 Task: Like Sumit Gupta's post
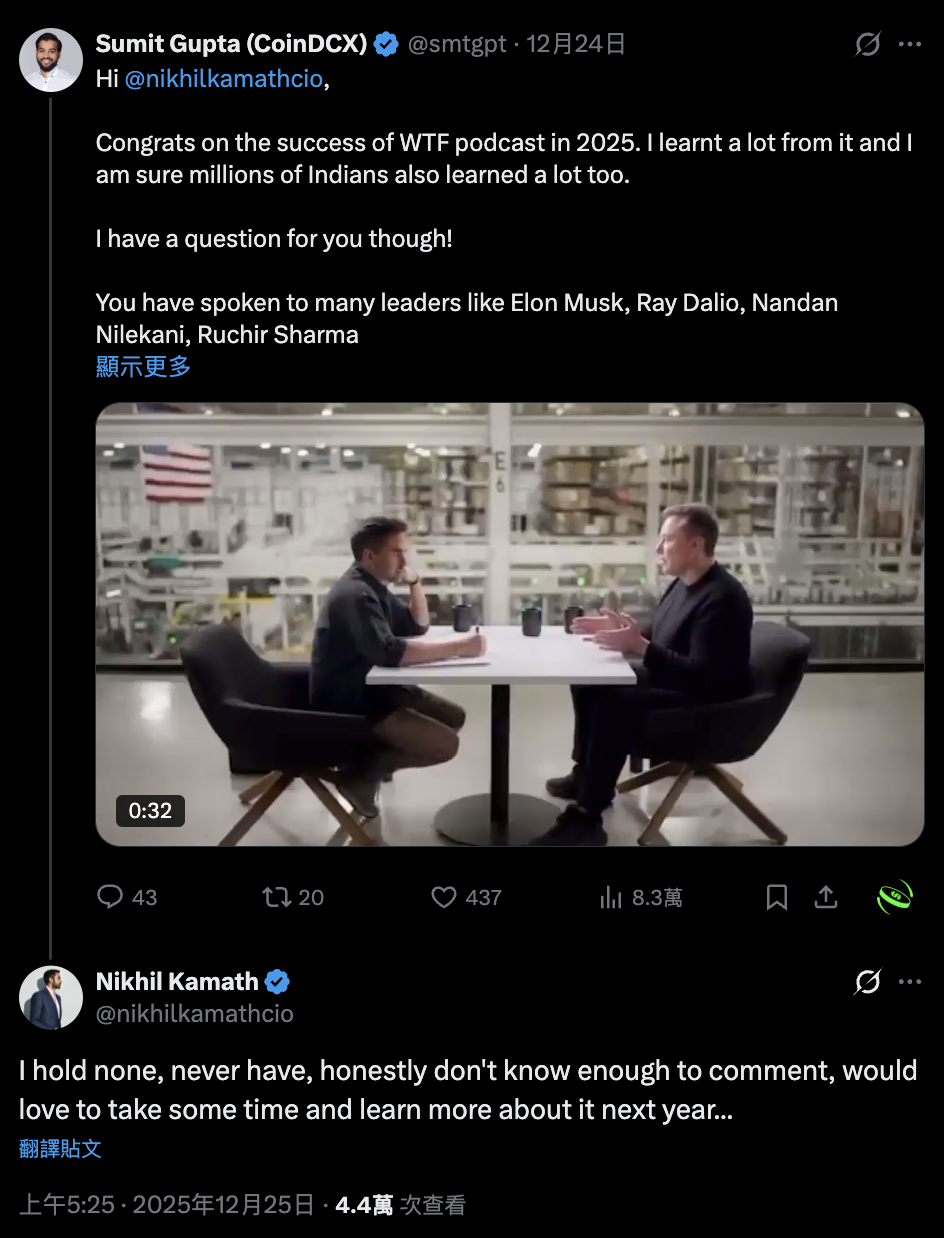(444, 897)
